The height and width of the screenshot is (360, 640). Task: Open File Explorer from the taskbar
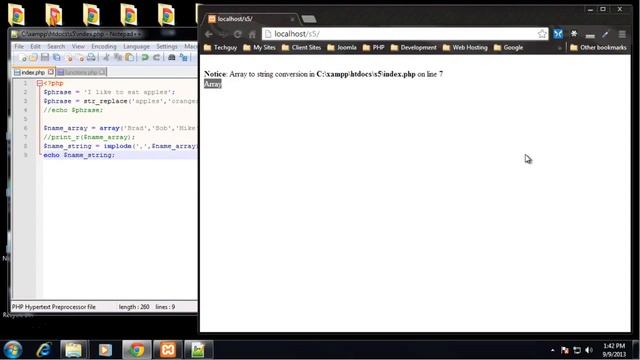73,350
